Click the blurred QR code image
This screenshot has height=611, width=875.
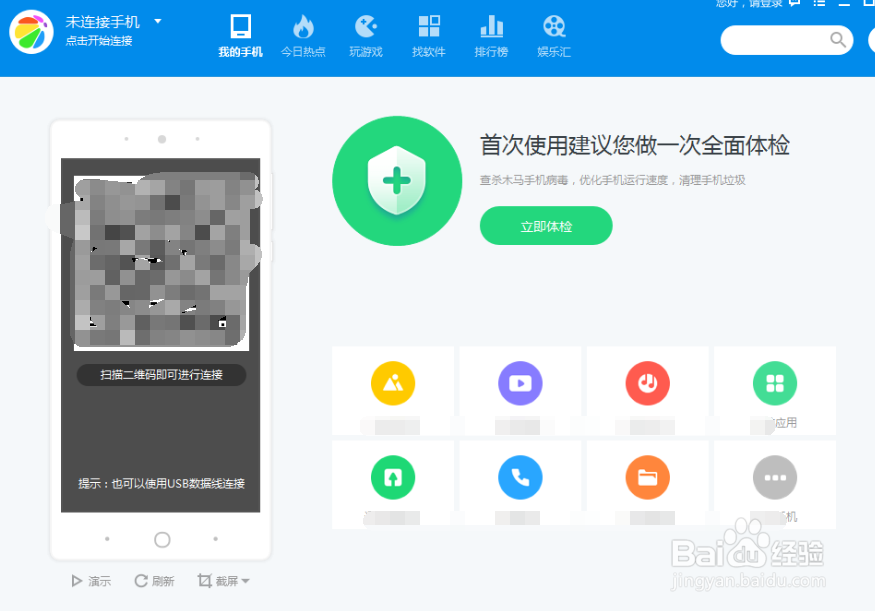click(161, 262)
